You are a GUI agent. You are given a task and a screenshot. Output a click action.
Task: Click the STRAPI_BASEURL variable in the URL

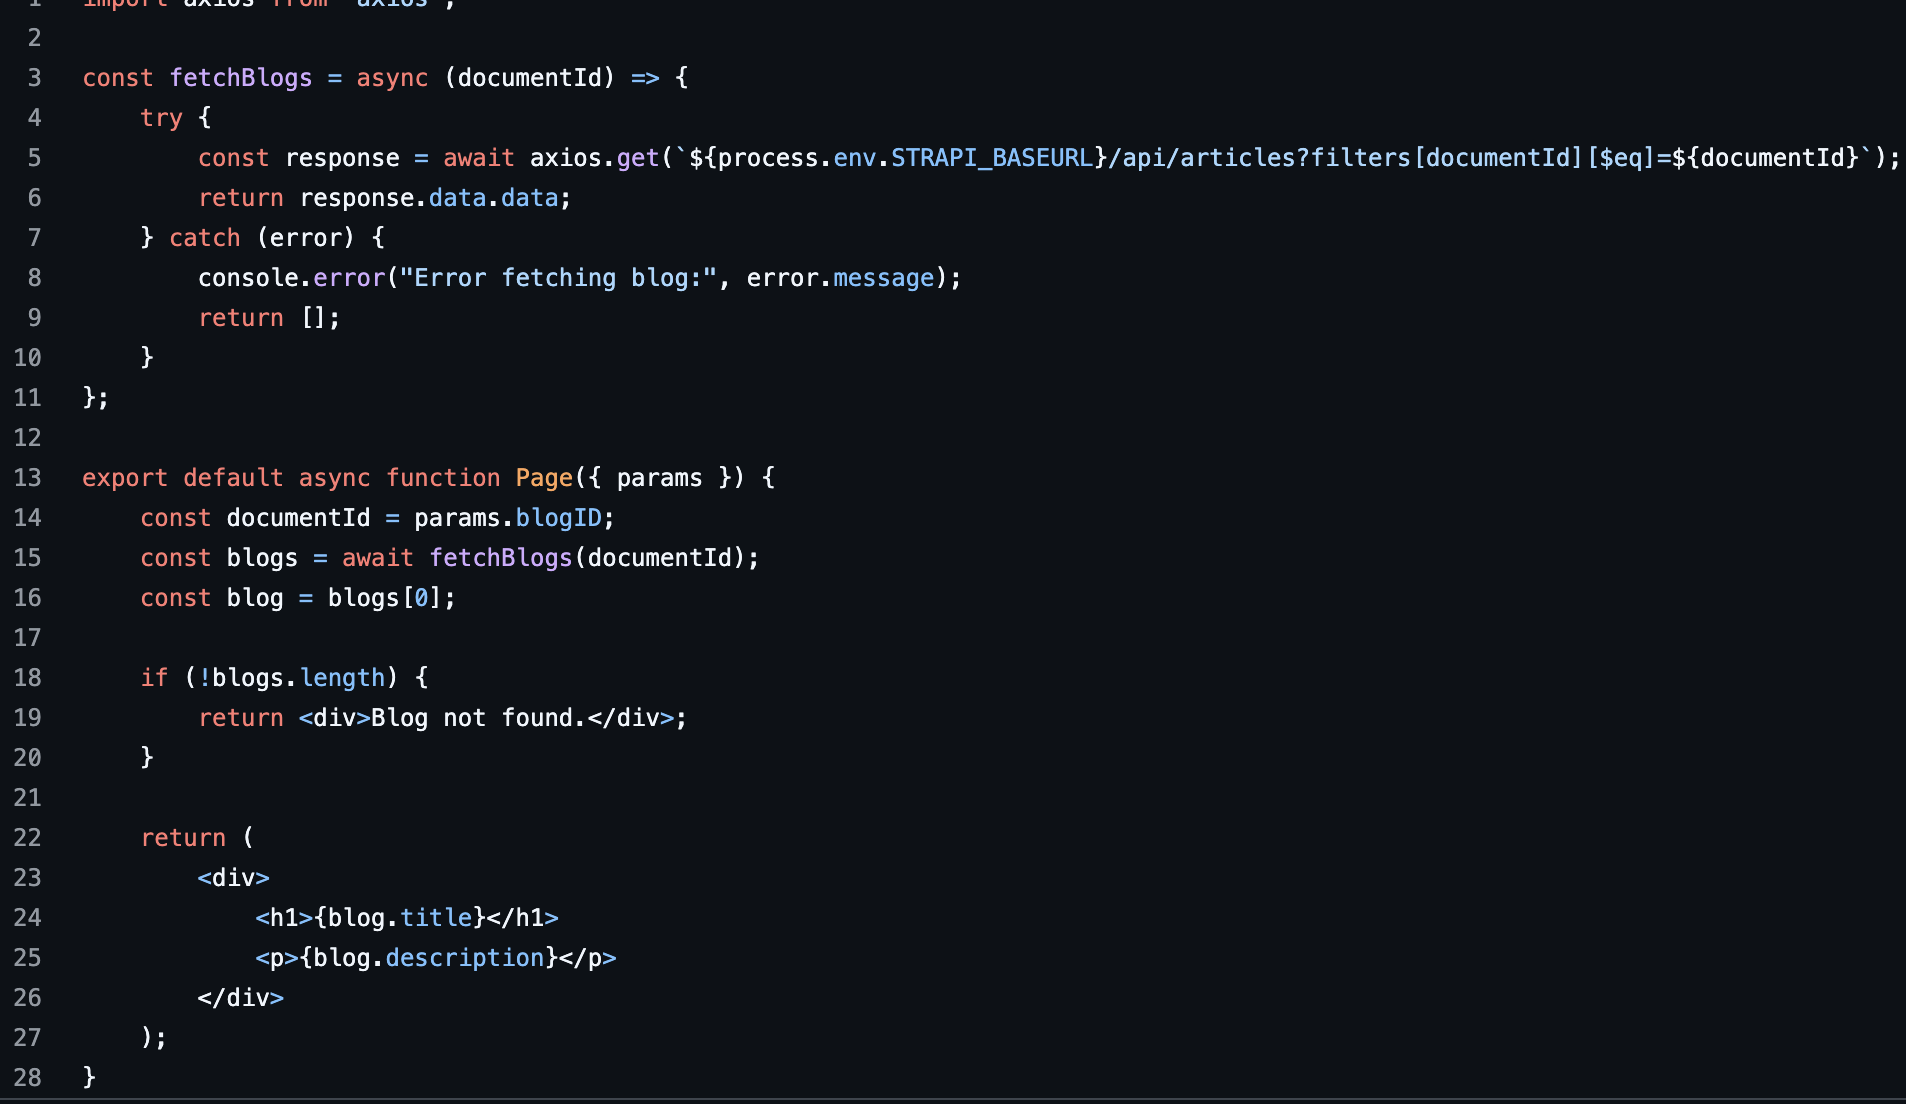point(991,158)
